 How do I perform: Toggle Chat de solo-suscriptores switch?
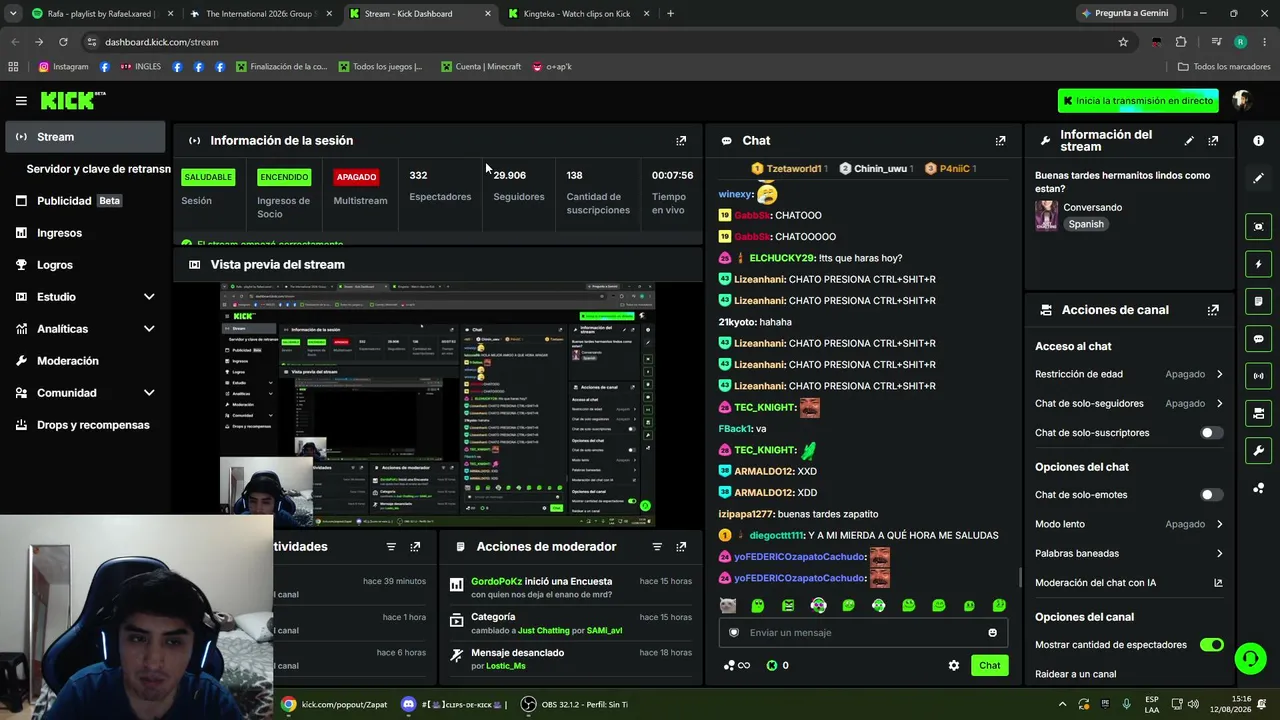(x=1211, y=433)
